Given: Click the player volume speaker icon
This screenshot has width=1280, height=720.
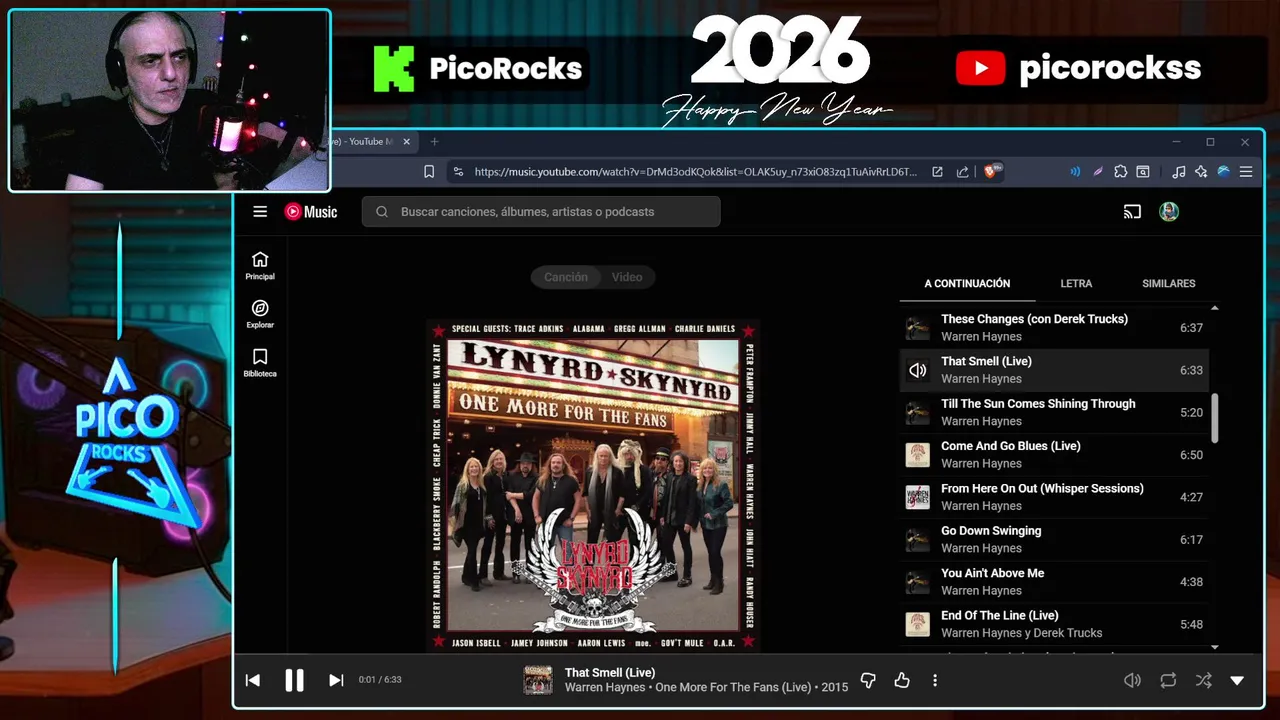Looking at the screenshot, I should pyautogui.click(x=1132, y=680).
